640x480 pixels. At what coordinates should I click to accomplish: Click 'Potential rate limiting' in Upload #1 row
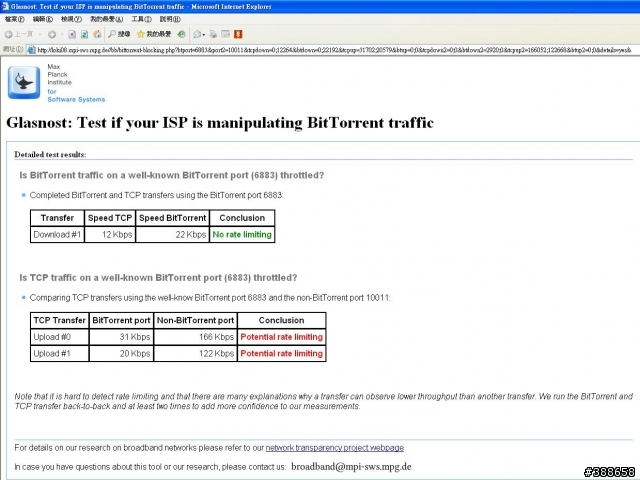(x=282, y=354)
